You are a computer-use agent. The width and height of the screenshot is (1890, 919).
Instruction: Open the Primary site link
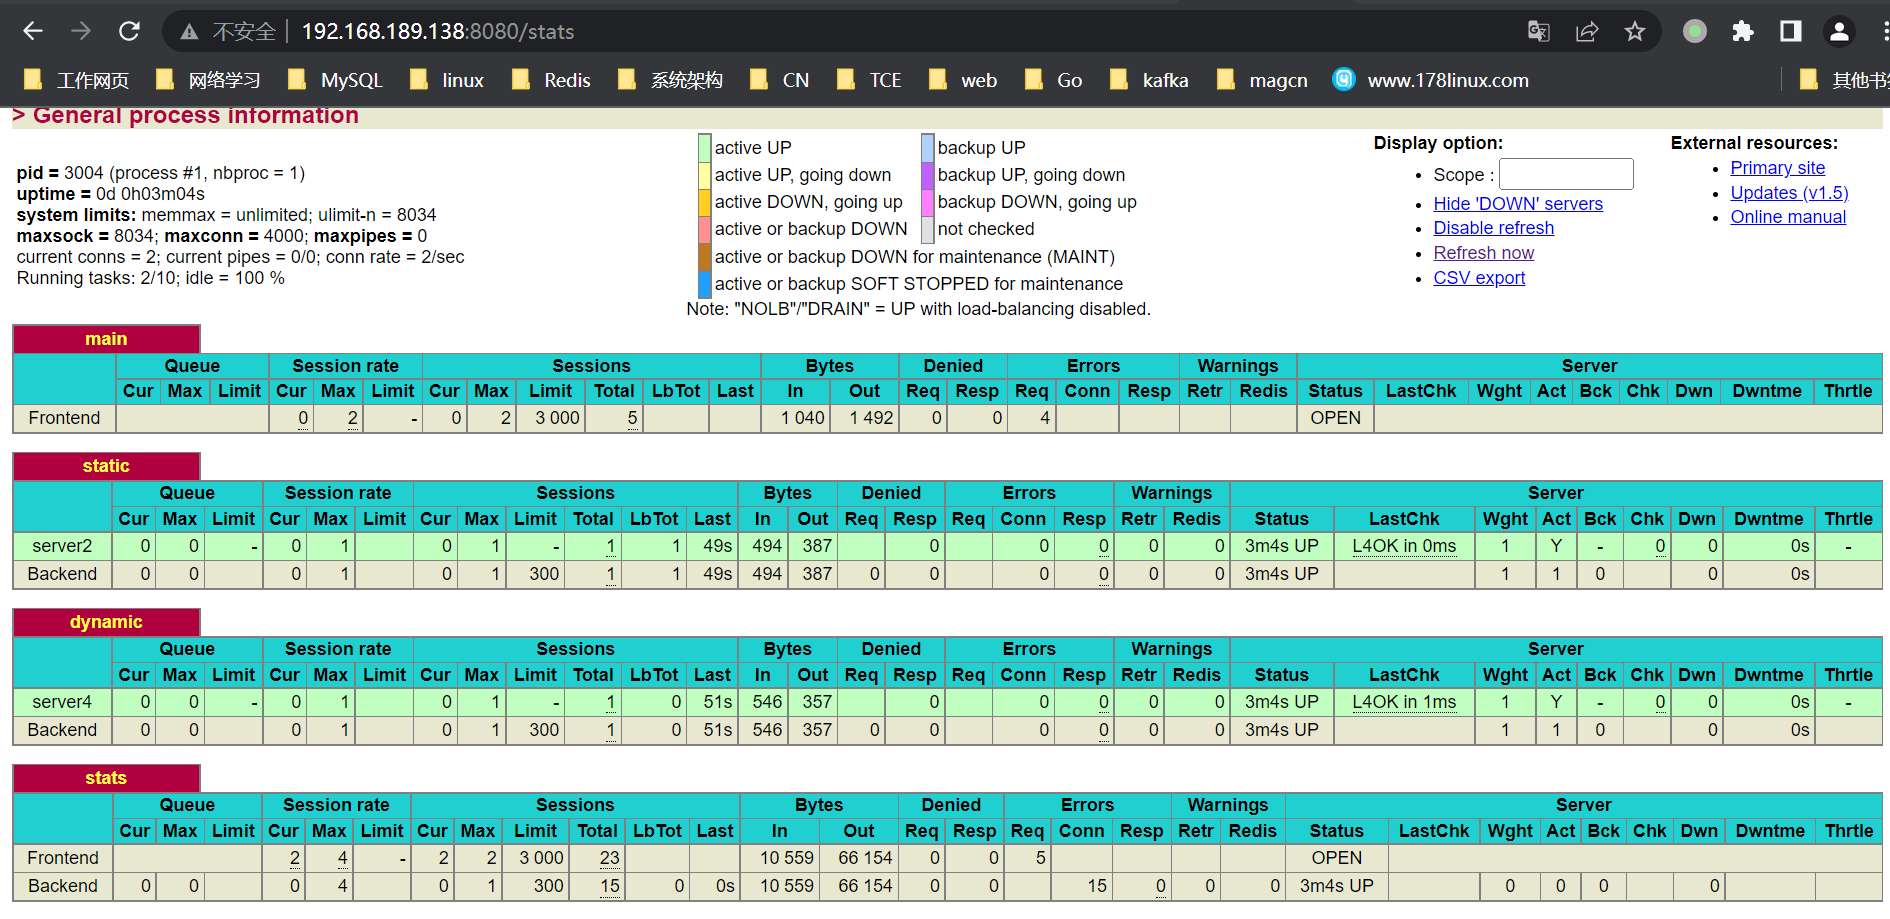tap(1778, 168)
